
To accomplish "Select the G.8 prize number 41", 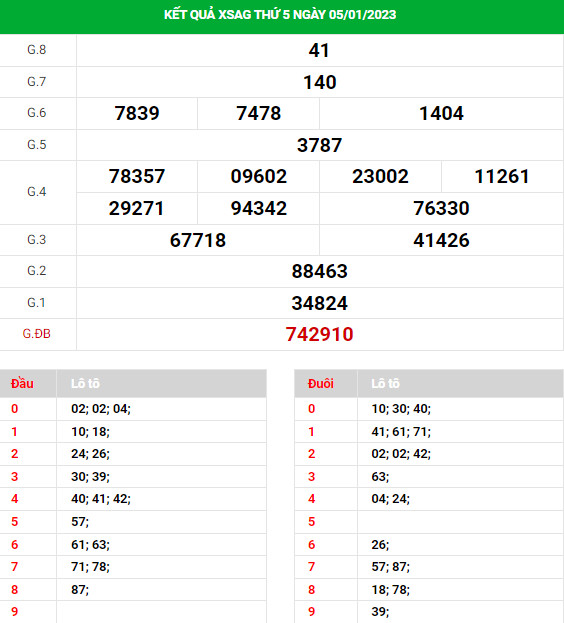I will click(319, 50).
